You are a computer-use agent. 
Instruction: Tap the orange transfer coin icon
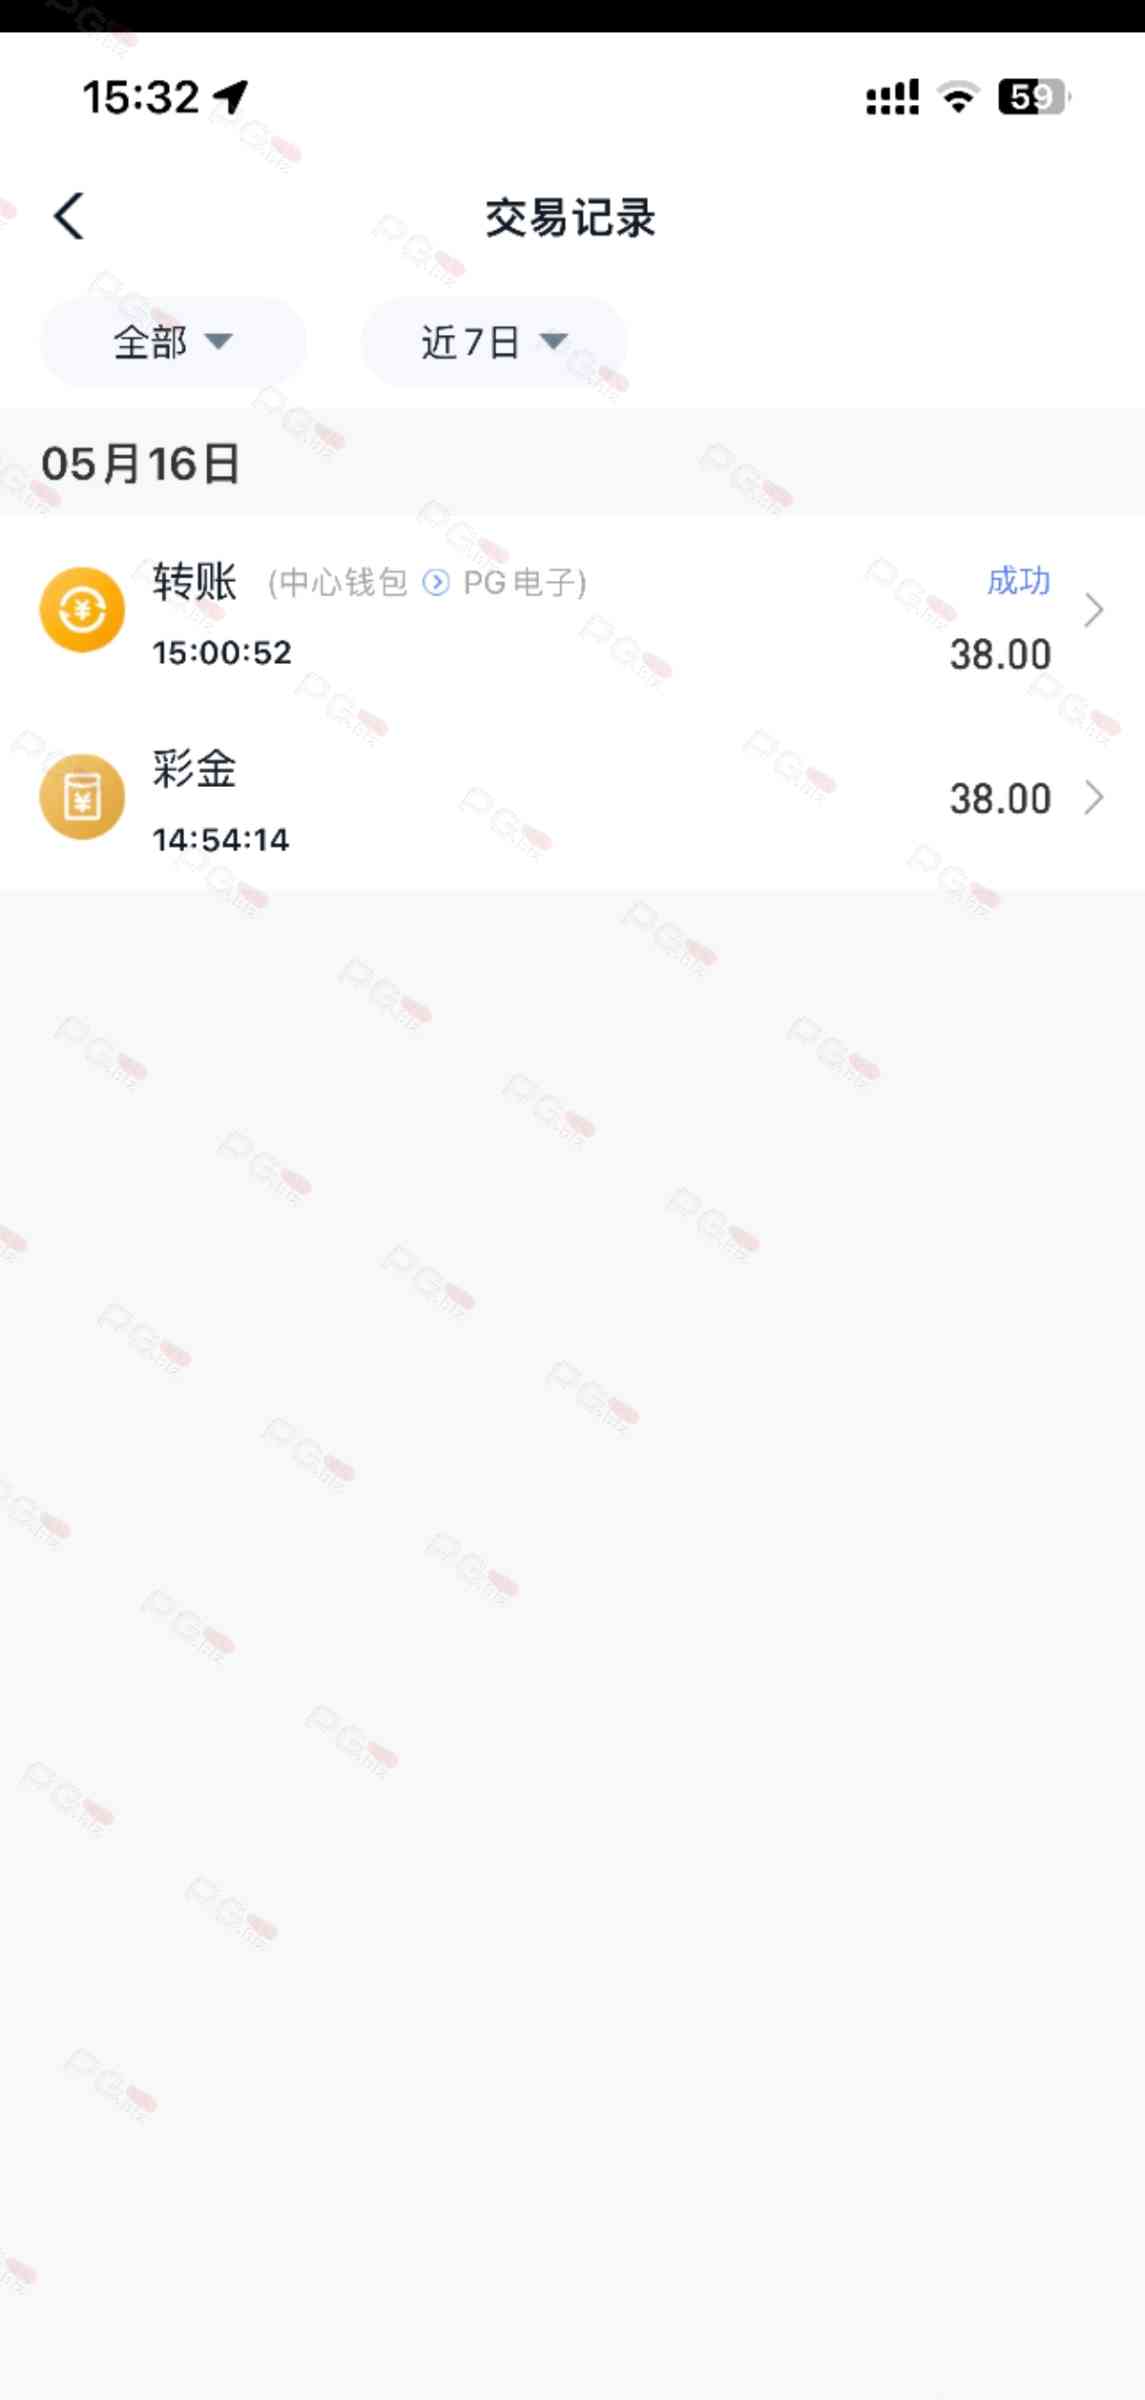82,610
